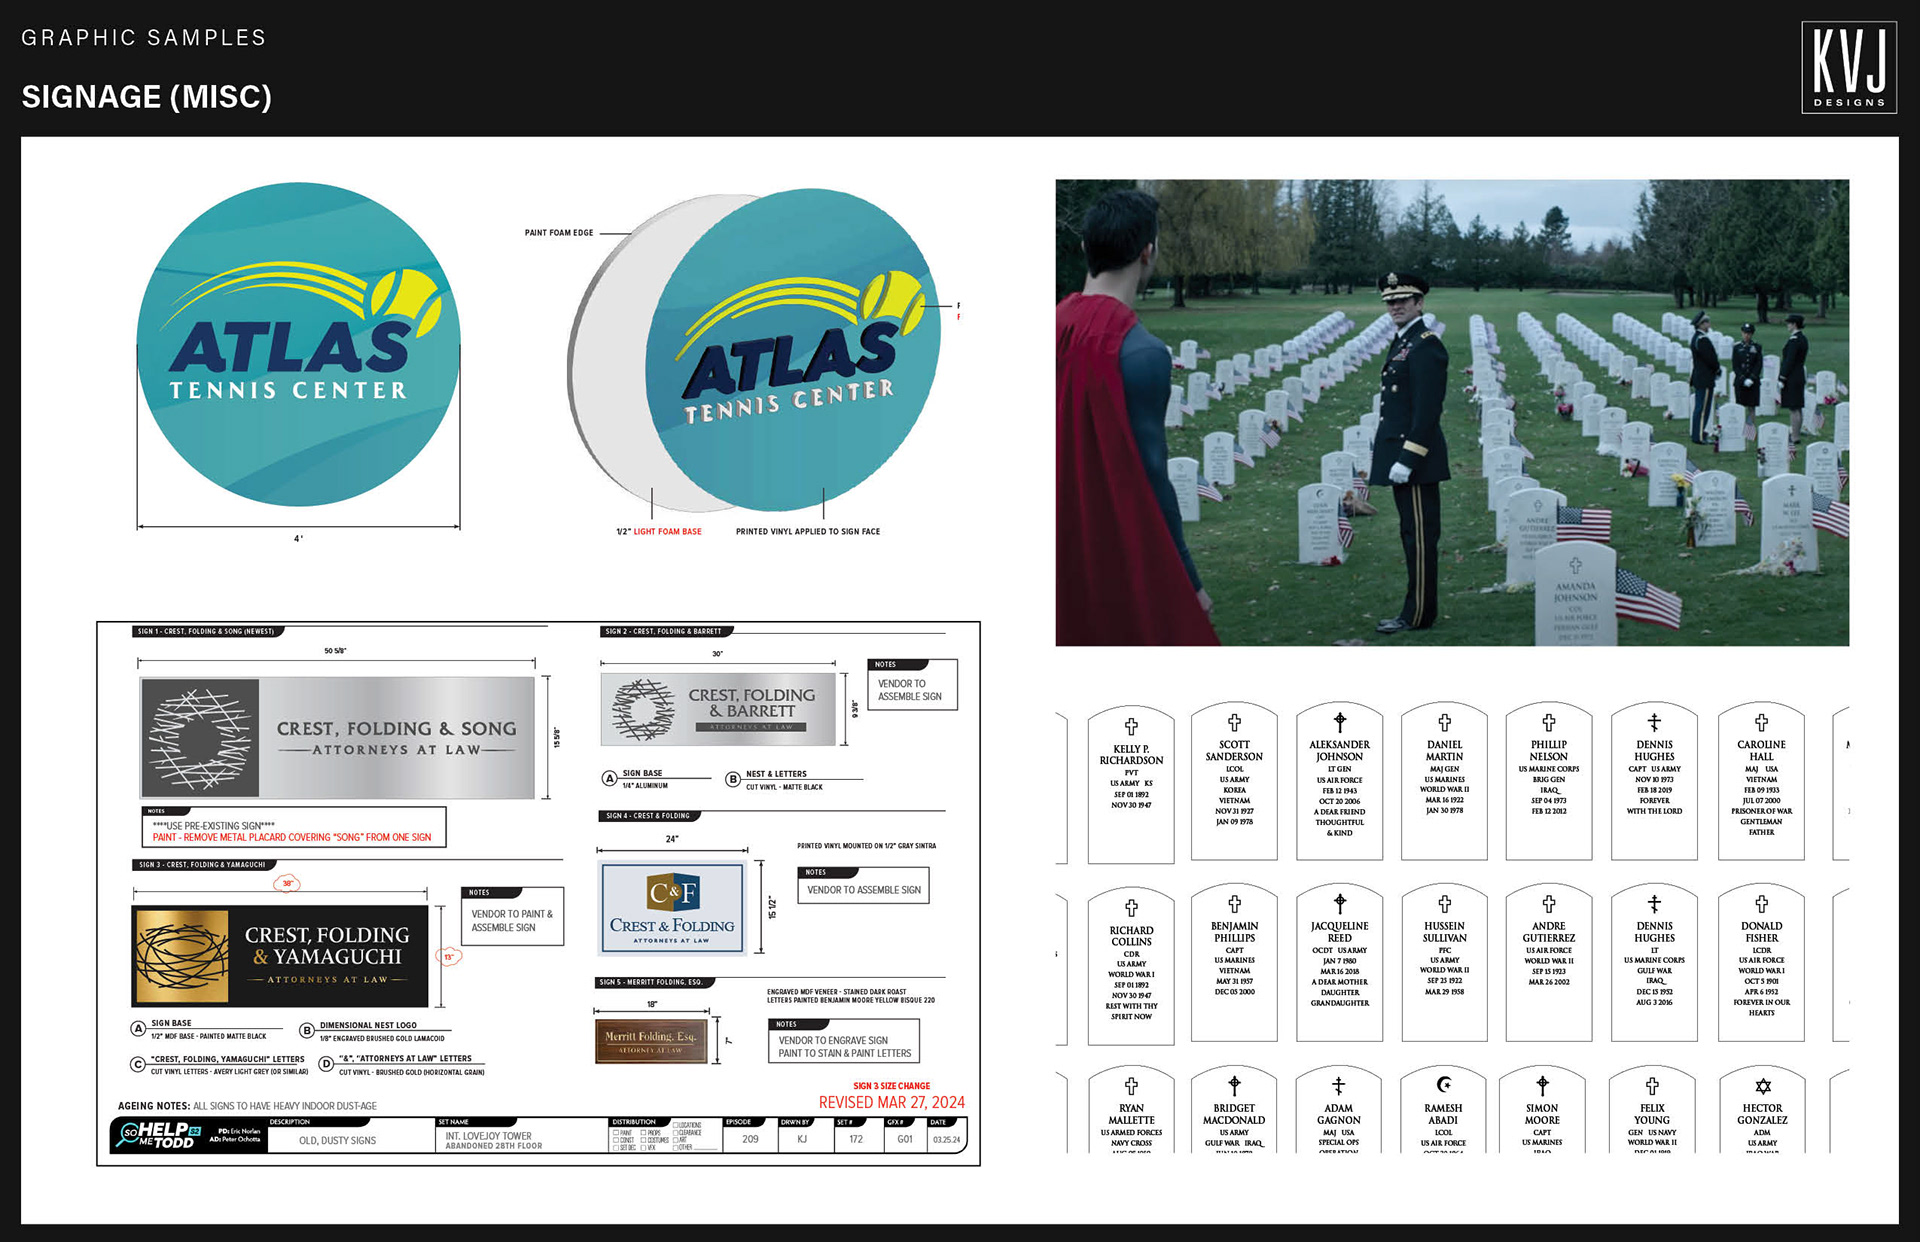Check the PROPS distribution checkbox
Image resolution: width=1920 pixels, height=1242 pixels.
pyautogui.click(x=643, y=1133)
